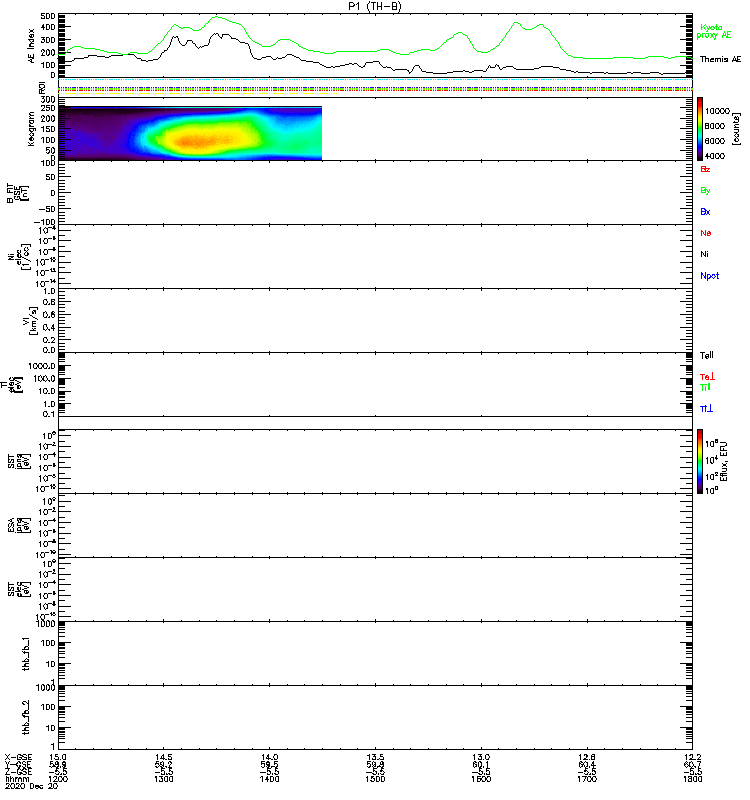This screenshot has width=750, height=800.
Task: Click the 'thb_fb_1' panel label
Action: coord(27,654)
